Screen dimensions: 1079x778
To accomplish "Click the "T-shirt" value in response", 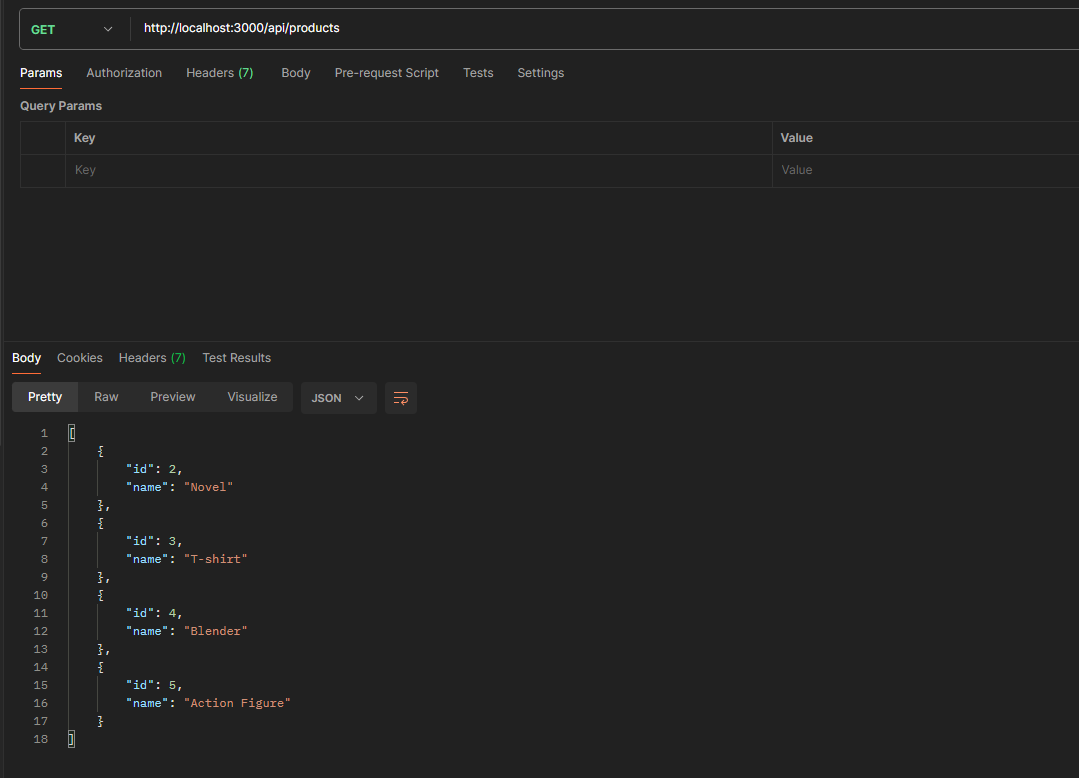I will (x=215, y=559).
